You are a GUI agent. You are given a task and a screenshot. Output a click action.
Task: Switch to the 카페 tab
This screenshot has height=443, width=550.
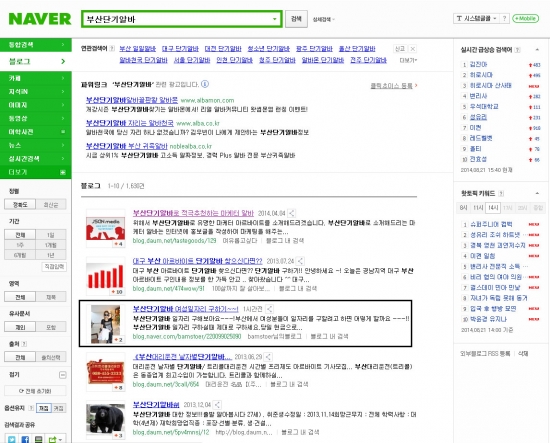[x=35, y=78]
